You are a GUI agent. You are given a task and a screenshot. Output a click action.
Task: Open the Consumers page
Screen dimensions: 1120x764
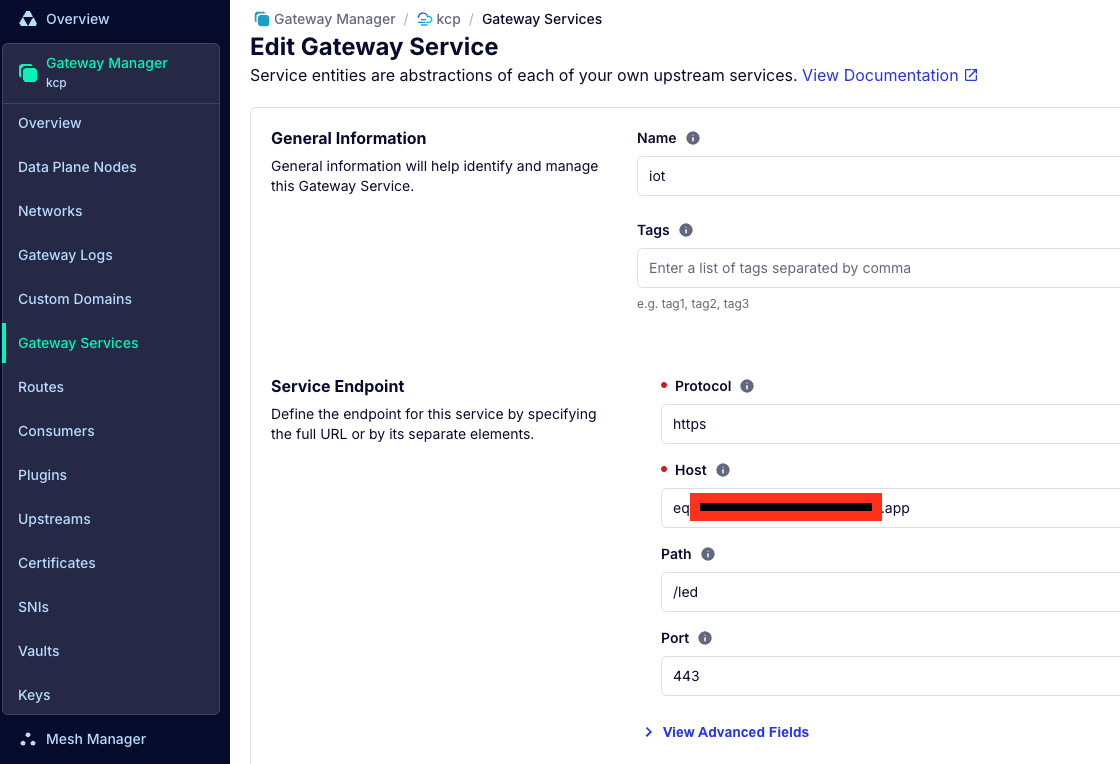tap(56, 431)
